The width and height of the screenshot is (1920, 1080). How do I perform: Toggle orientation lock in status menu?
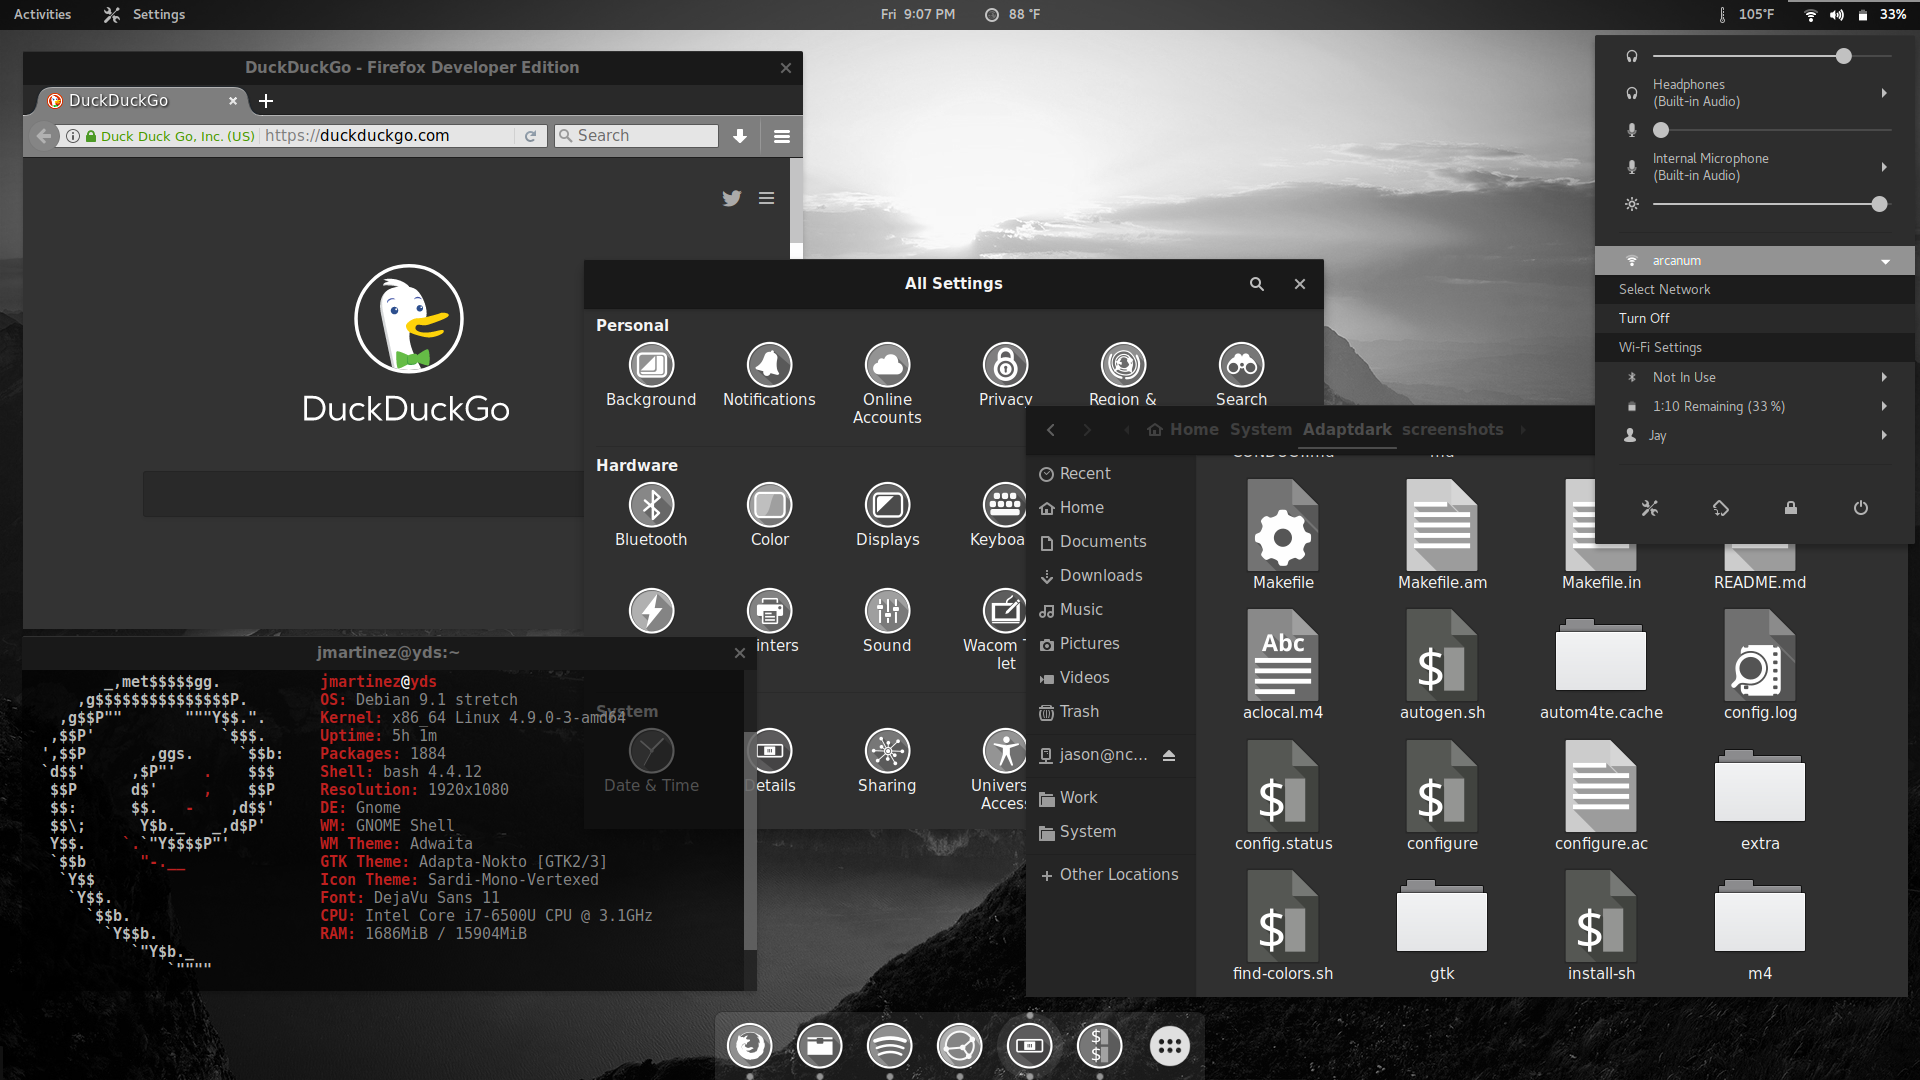click(1721, 508)
